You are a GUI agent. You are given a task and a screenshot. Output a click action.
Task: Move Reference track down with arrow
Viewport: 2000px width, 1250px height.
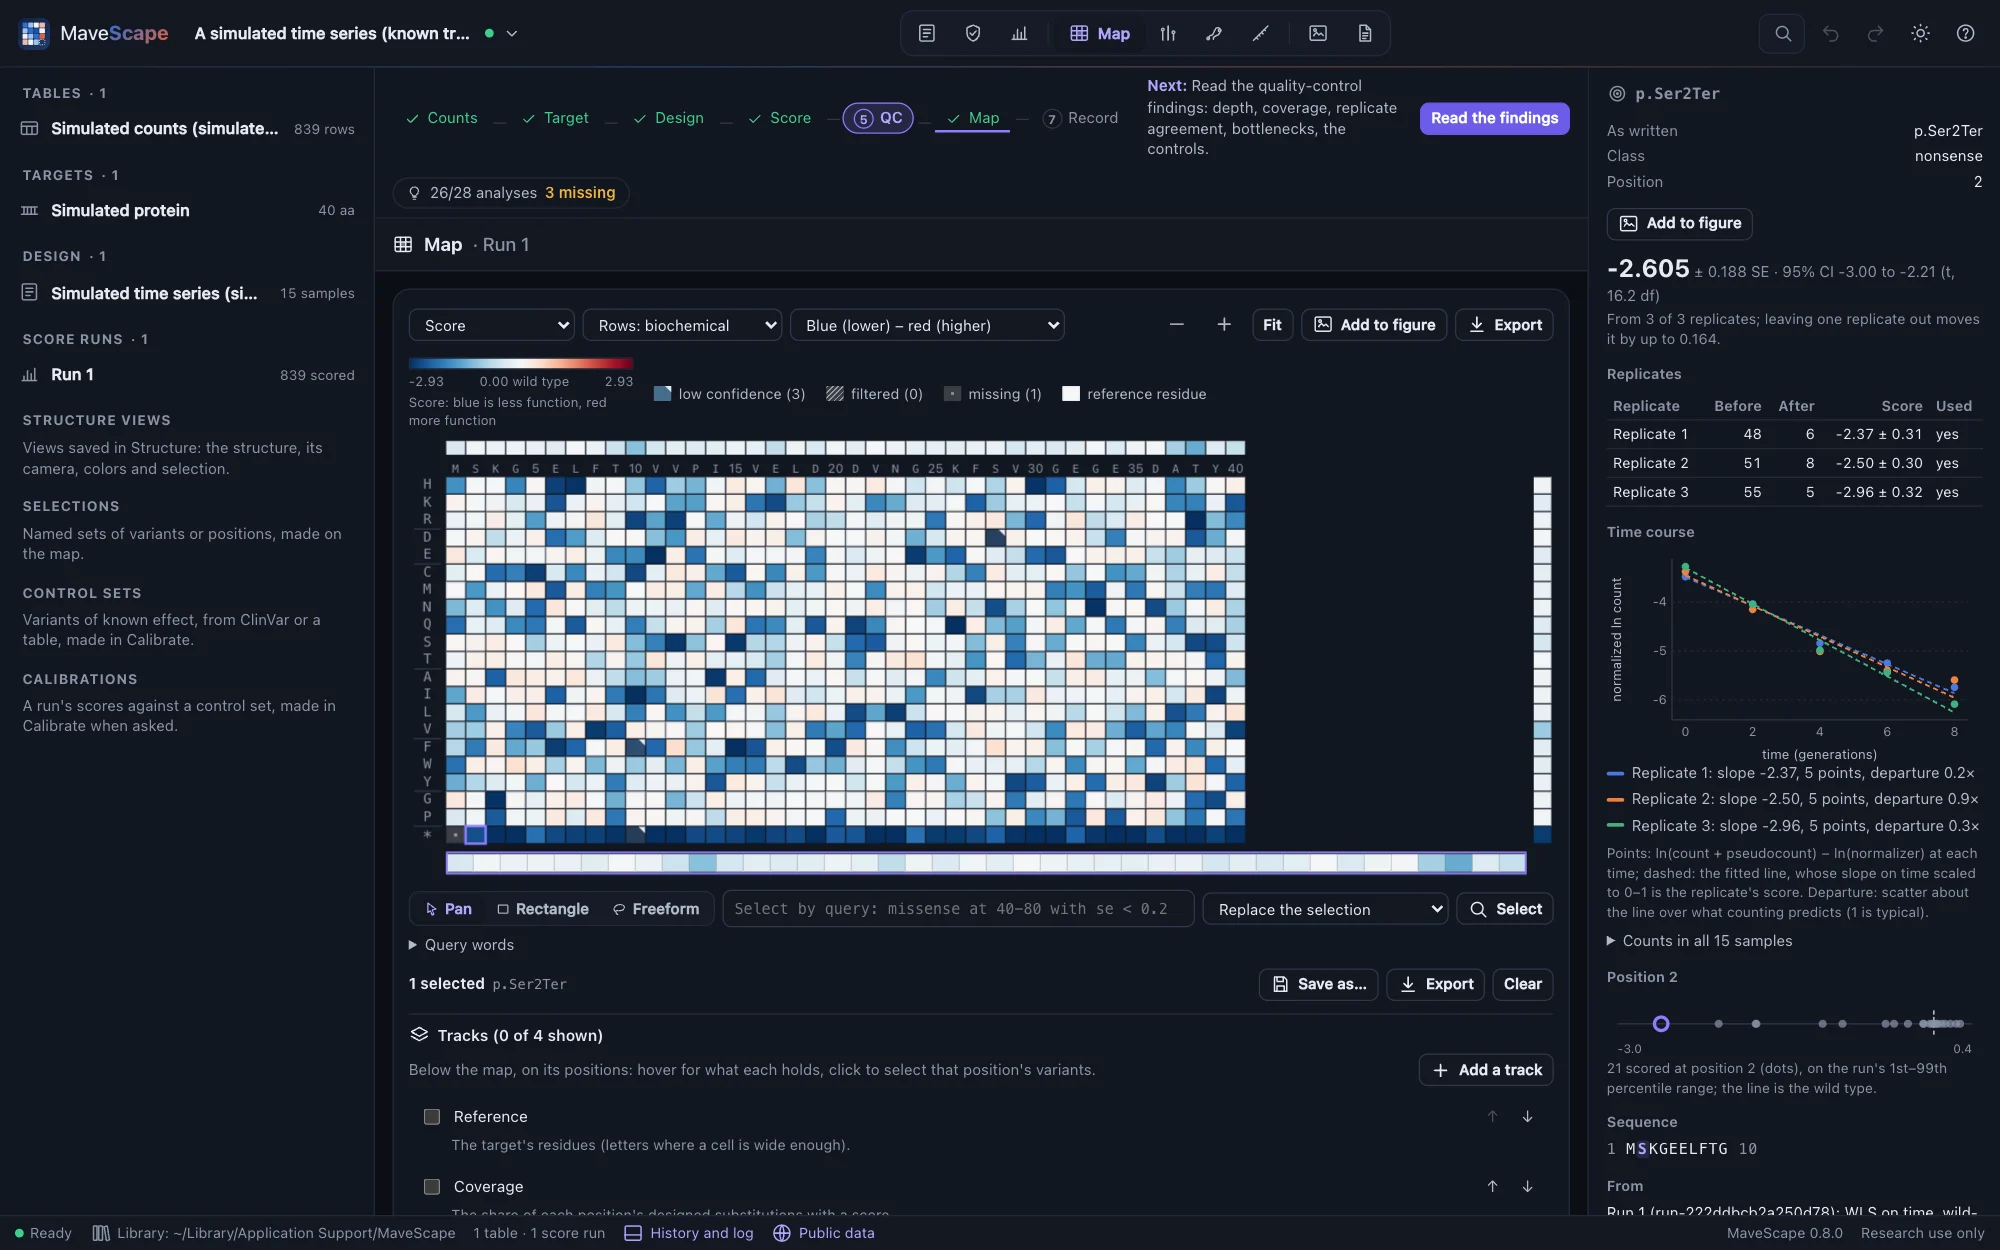click(x=1527, y=1116)
